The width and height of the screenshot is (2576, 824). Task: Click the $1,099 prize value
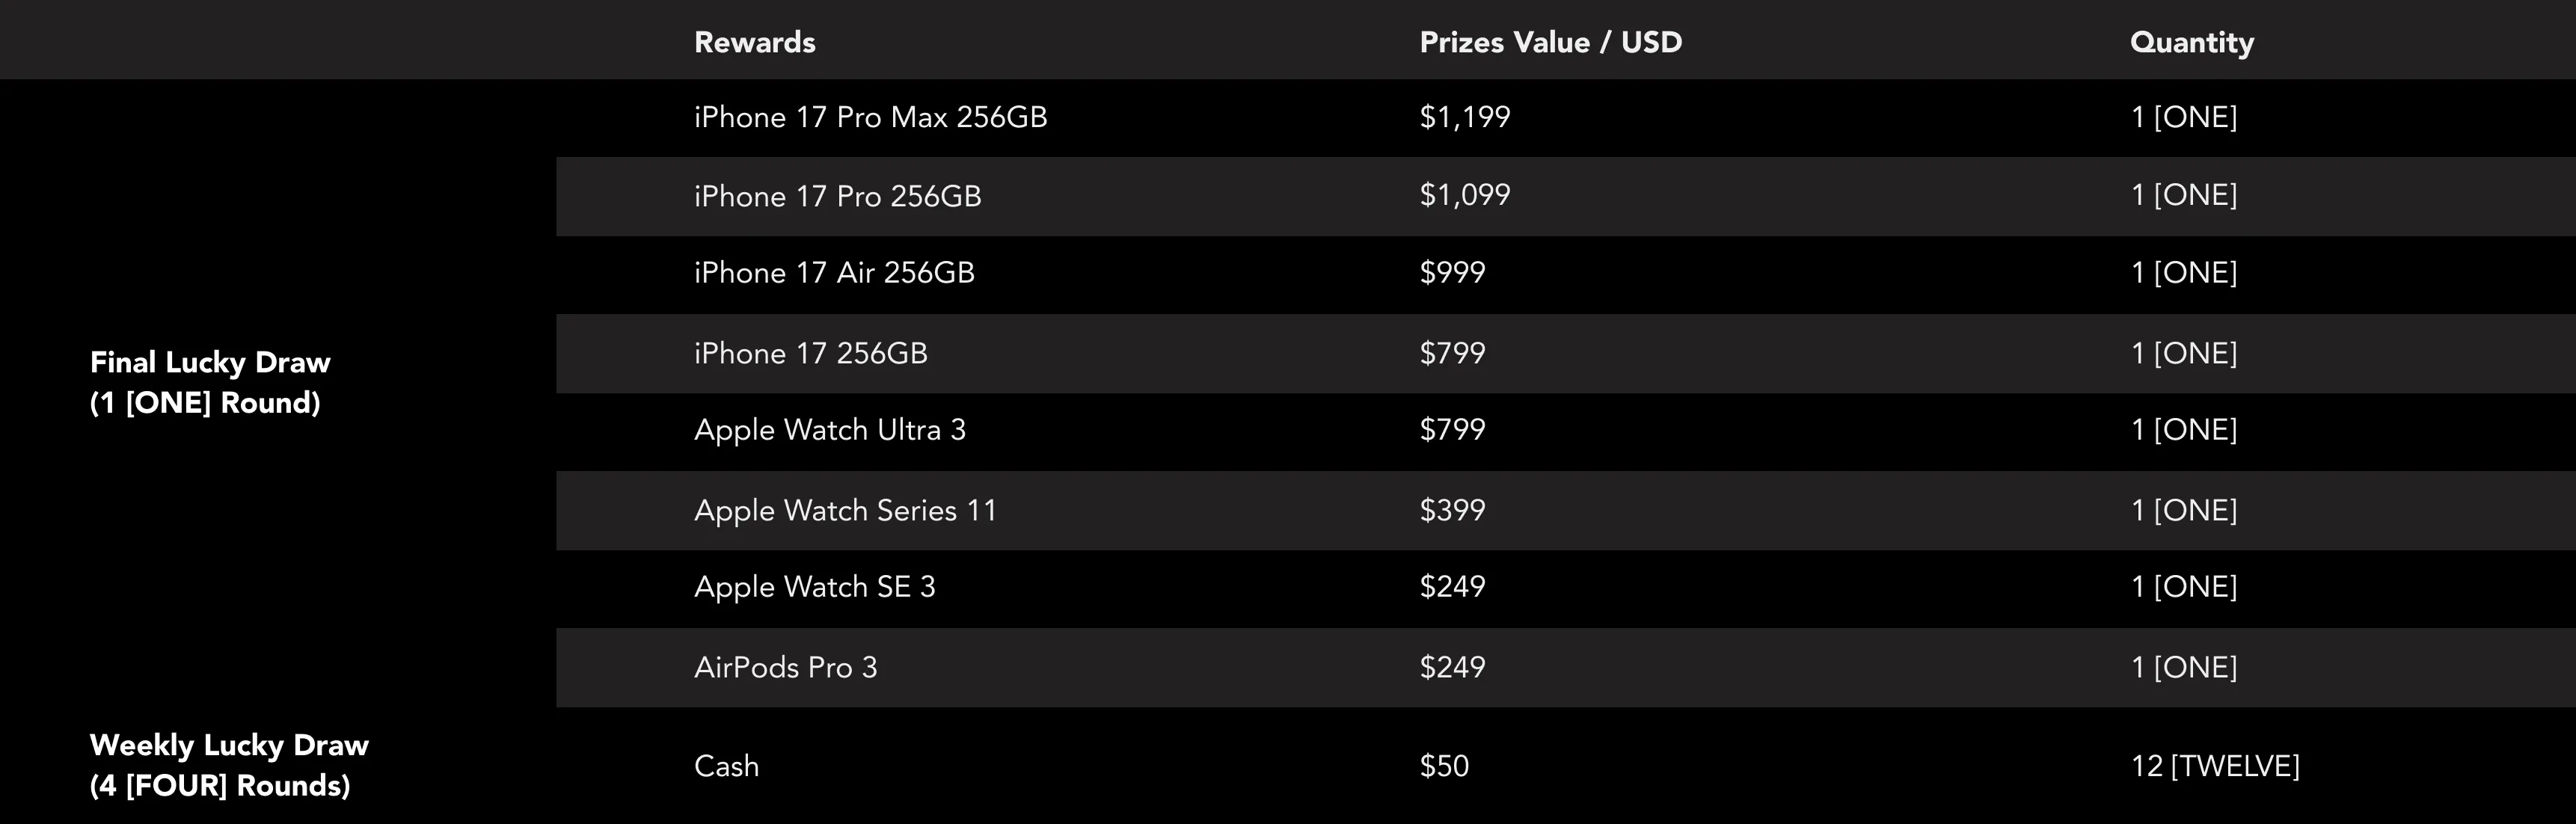(1464, 195)
